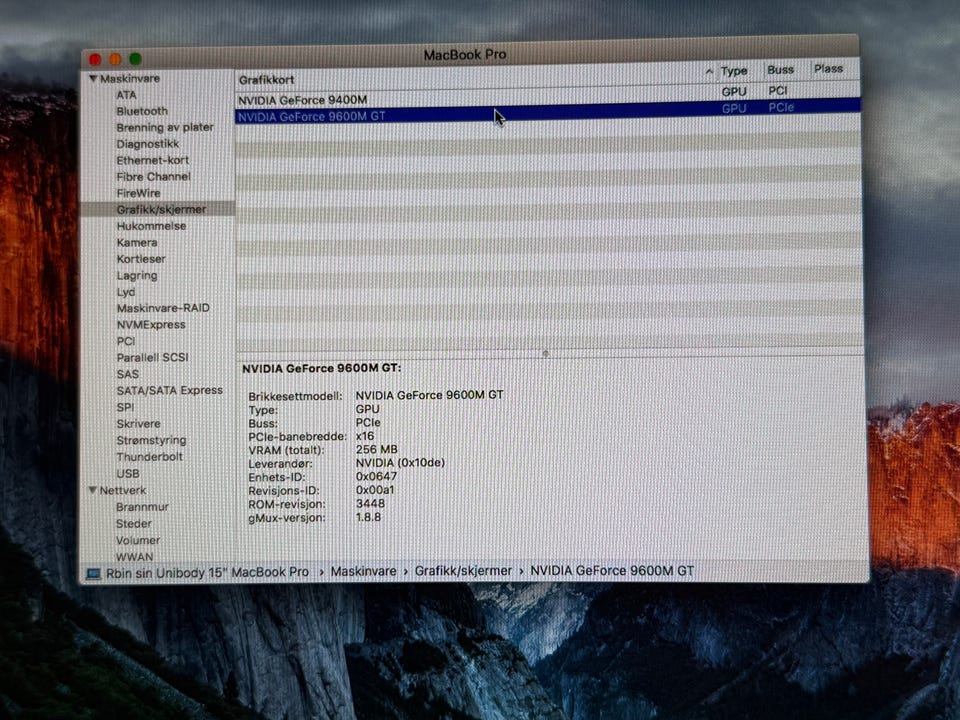Click the split pane divider handle
This screenshot has width=960, height=720.
(546, 353)
